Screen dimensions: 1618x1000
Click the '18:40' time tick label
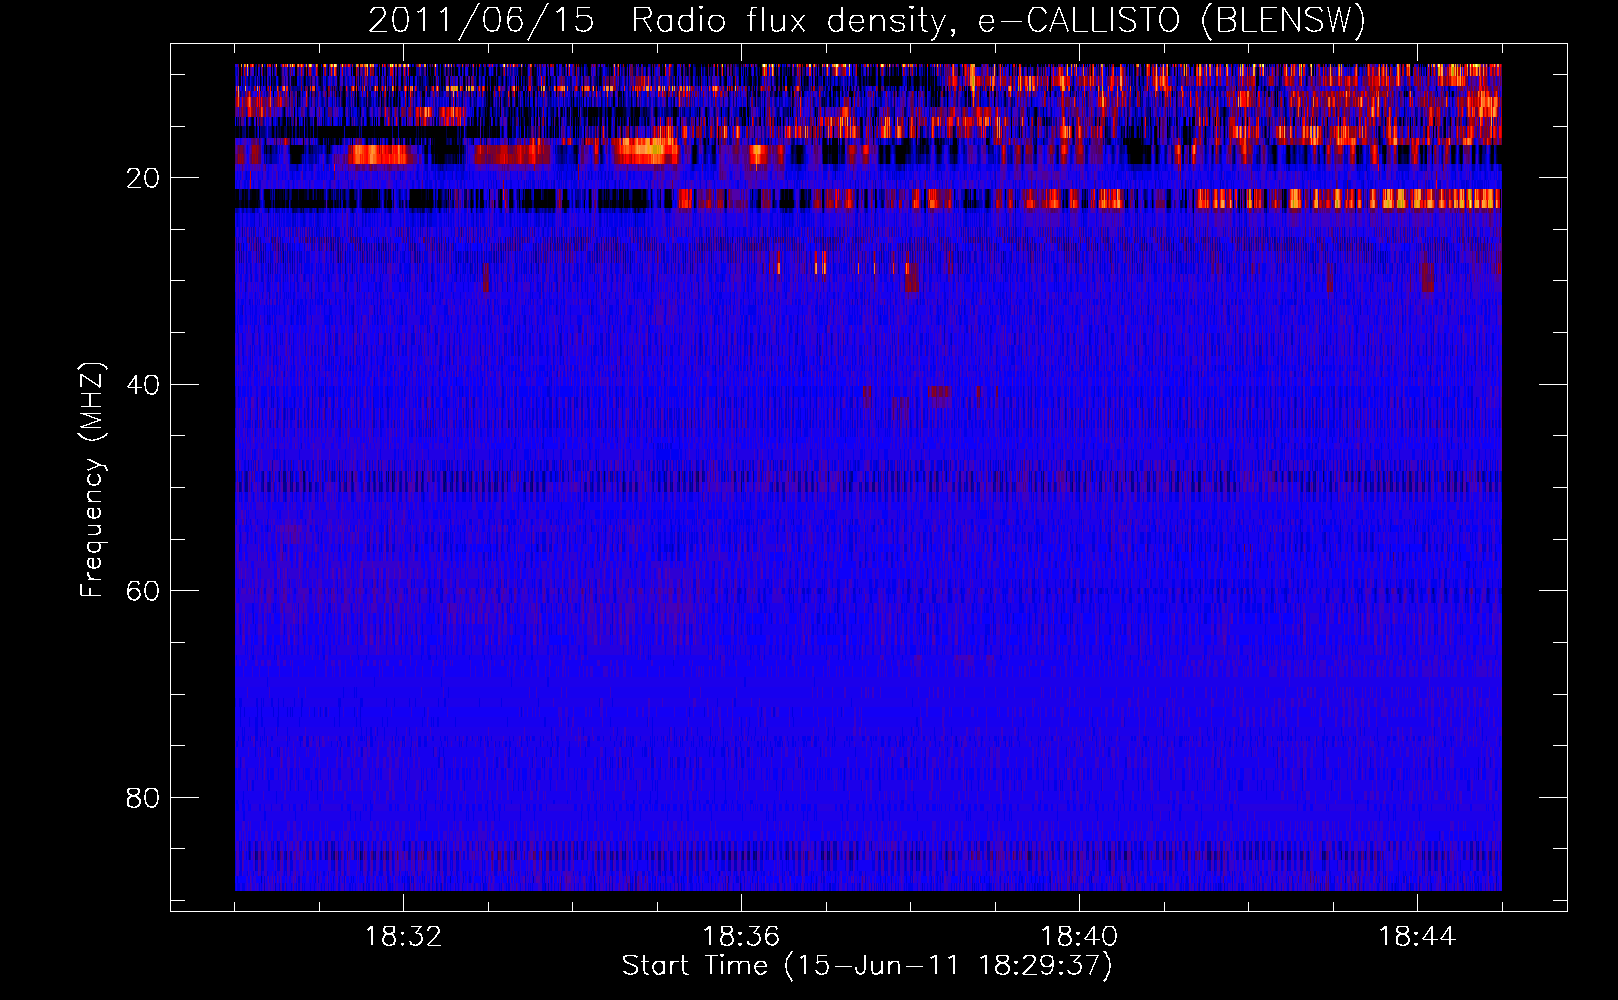click(1079, 936)
